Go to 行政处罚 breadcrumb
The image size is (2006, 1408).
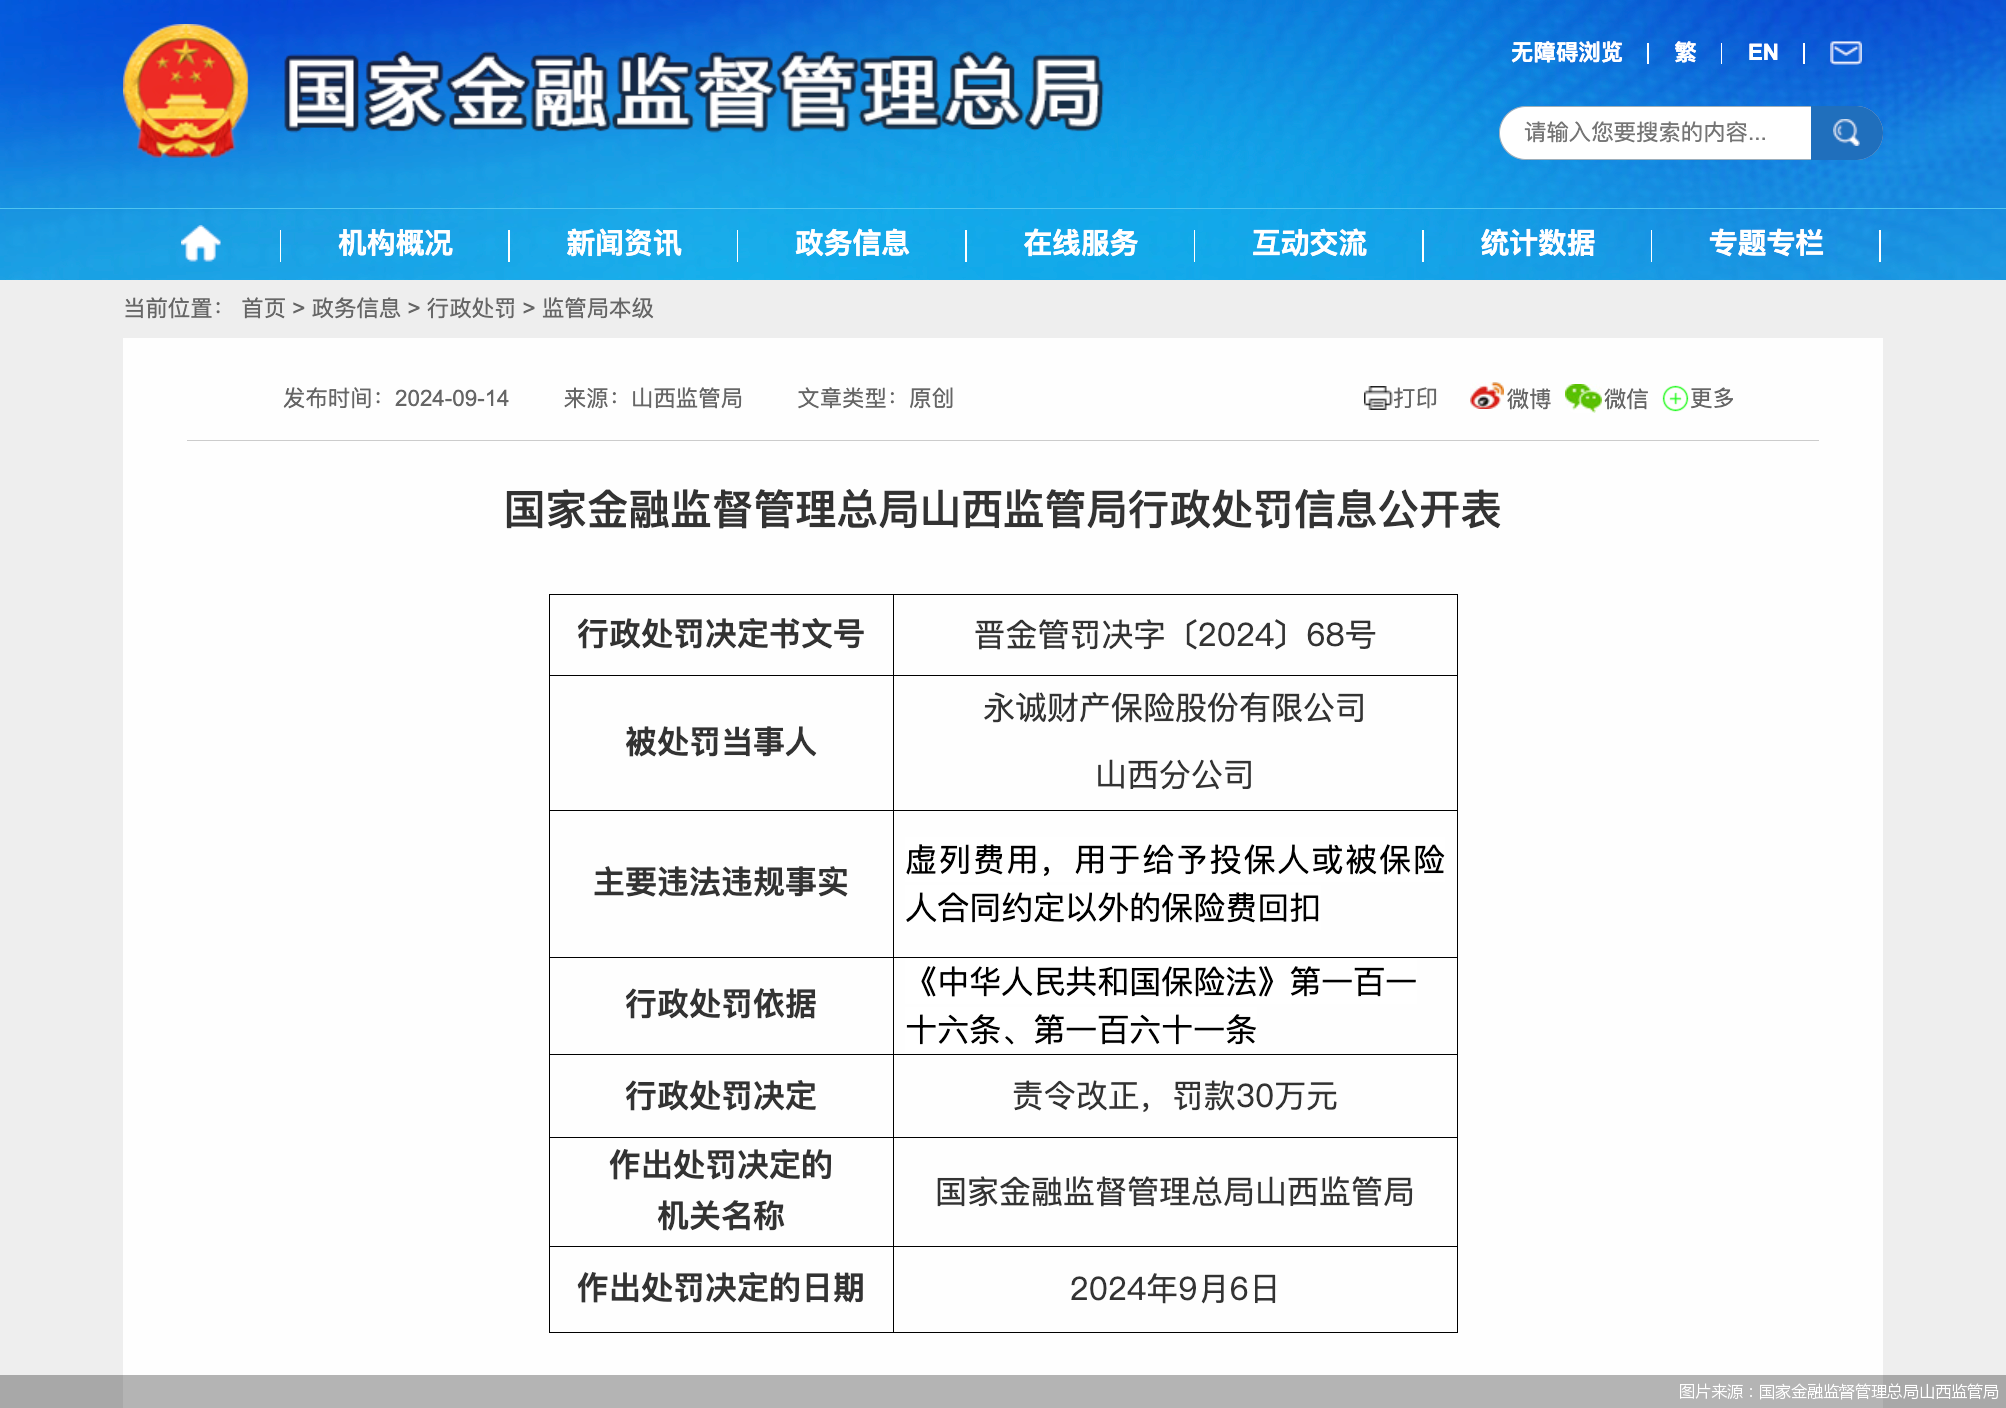coord(471,308)
